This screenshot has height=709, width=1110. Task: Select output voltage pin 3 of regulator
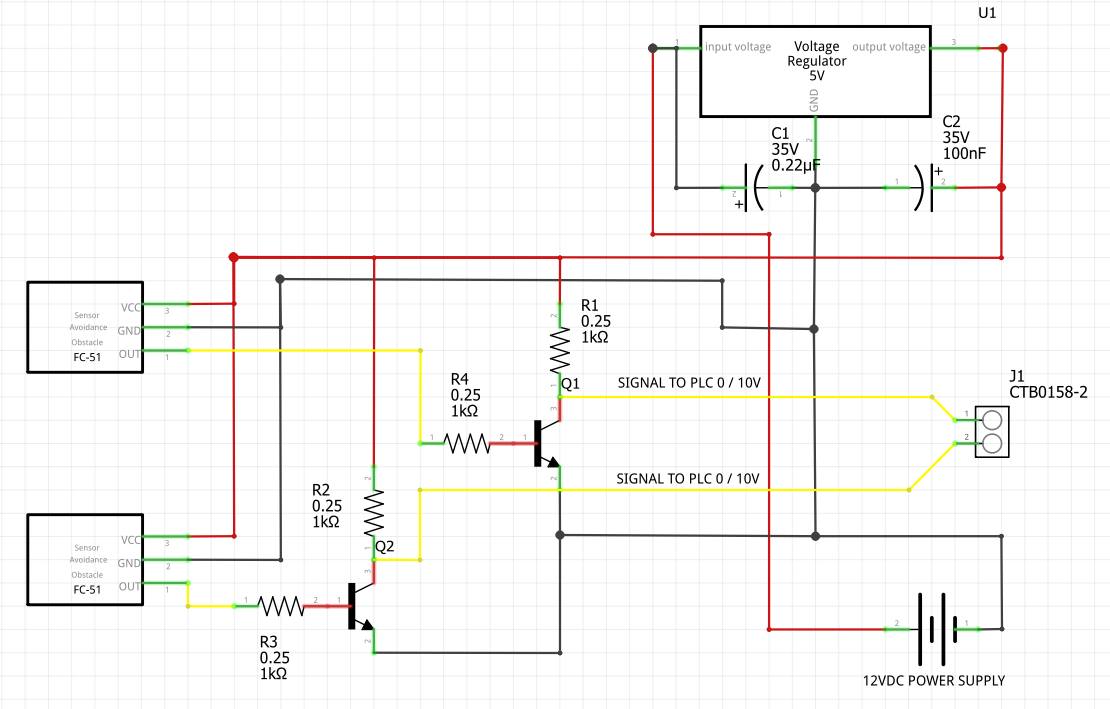955,46
